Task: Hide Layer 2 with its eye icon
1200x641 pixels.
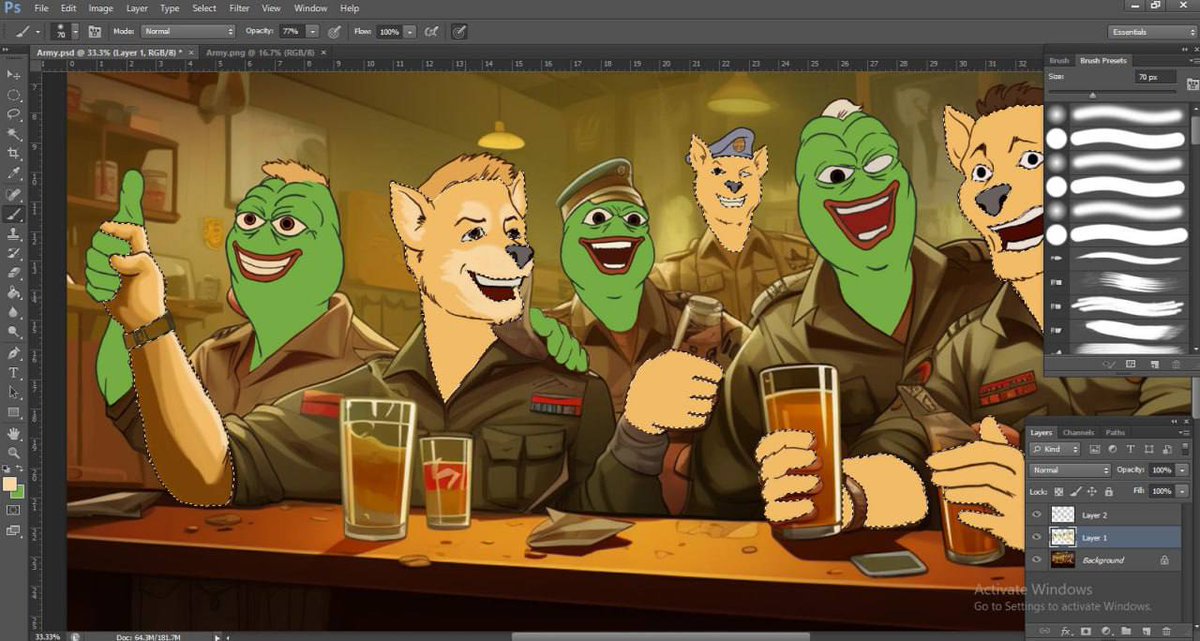Action: (x=1036, y=514)
